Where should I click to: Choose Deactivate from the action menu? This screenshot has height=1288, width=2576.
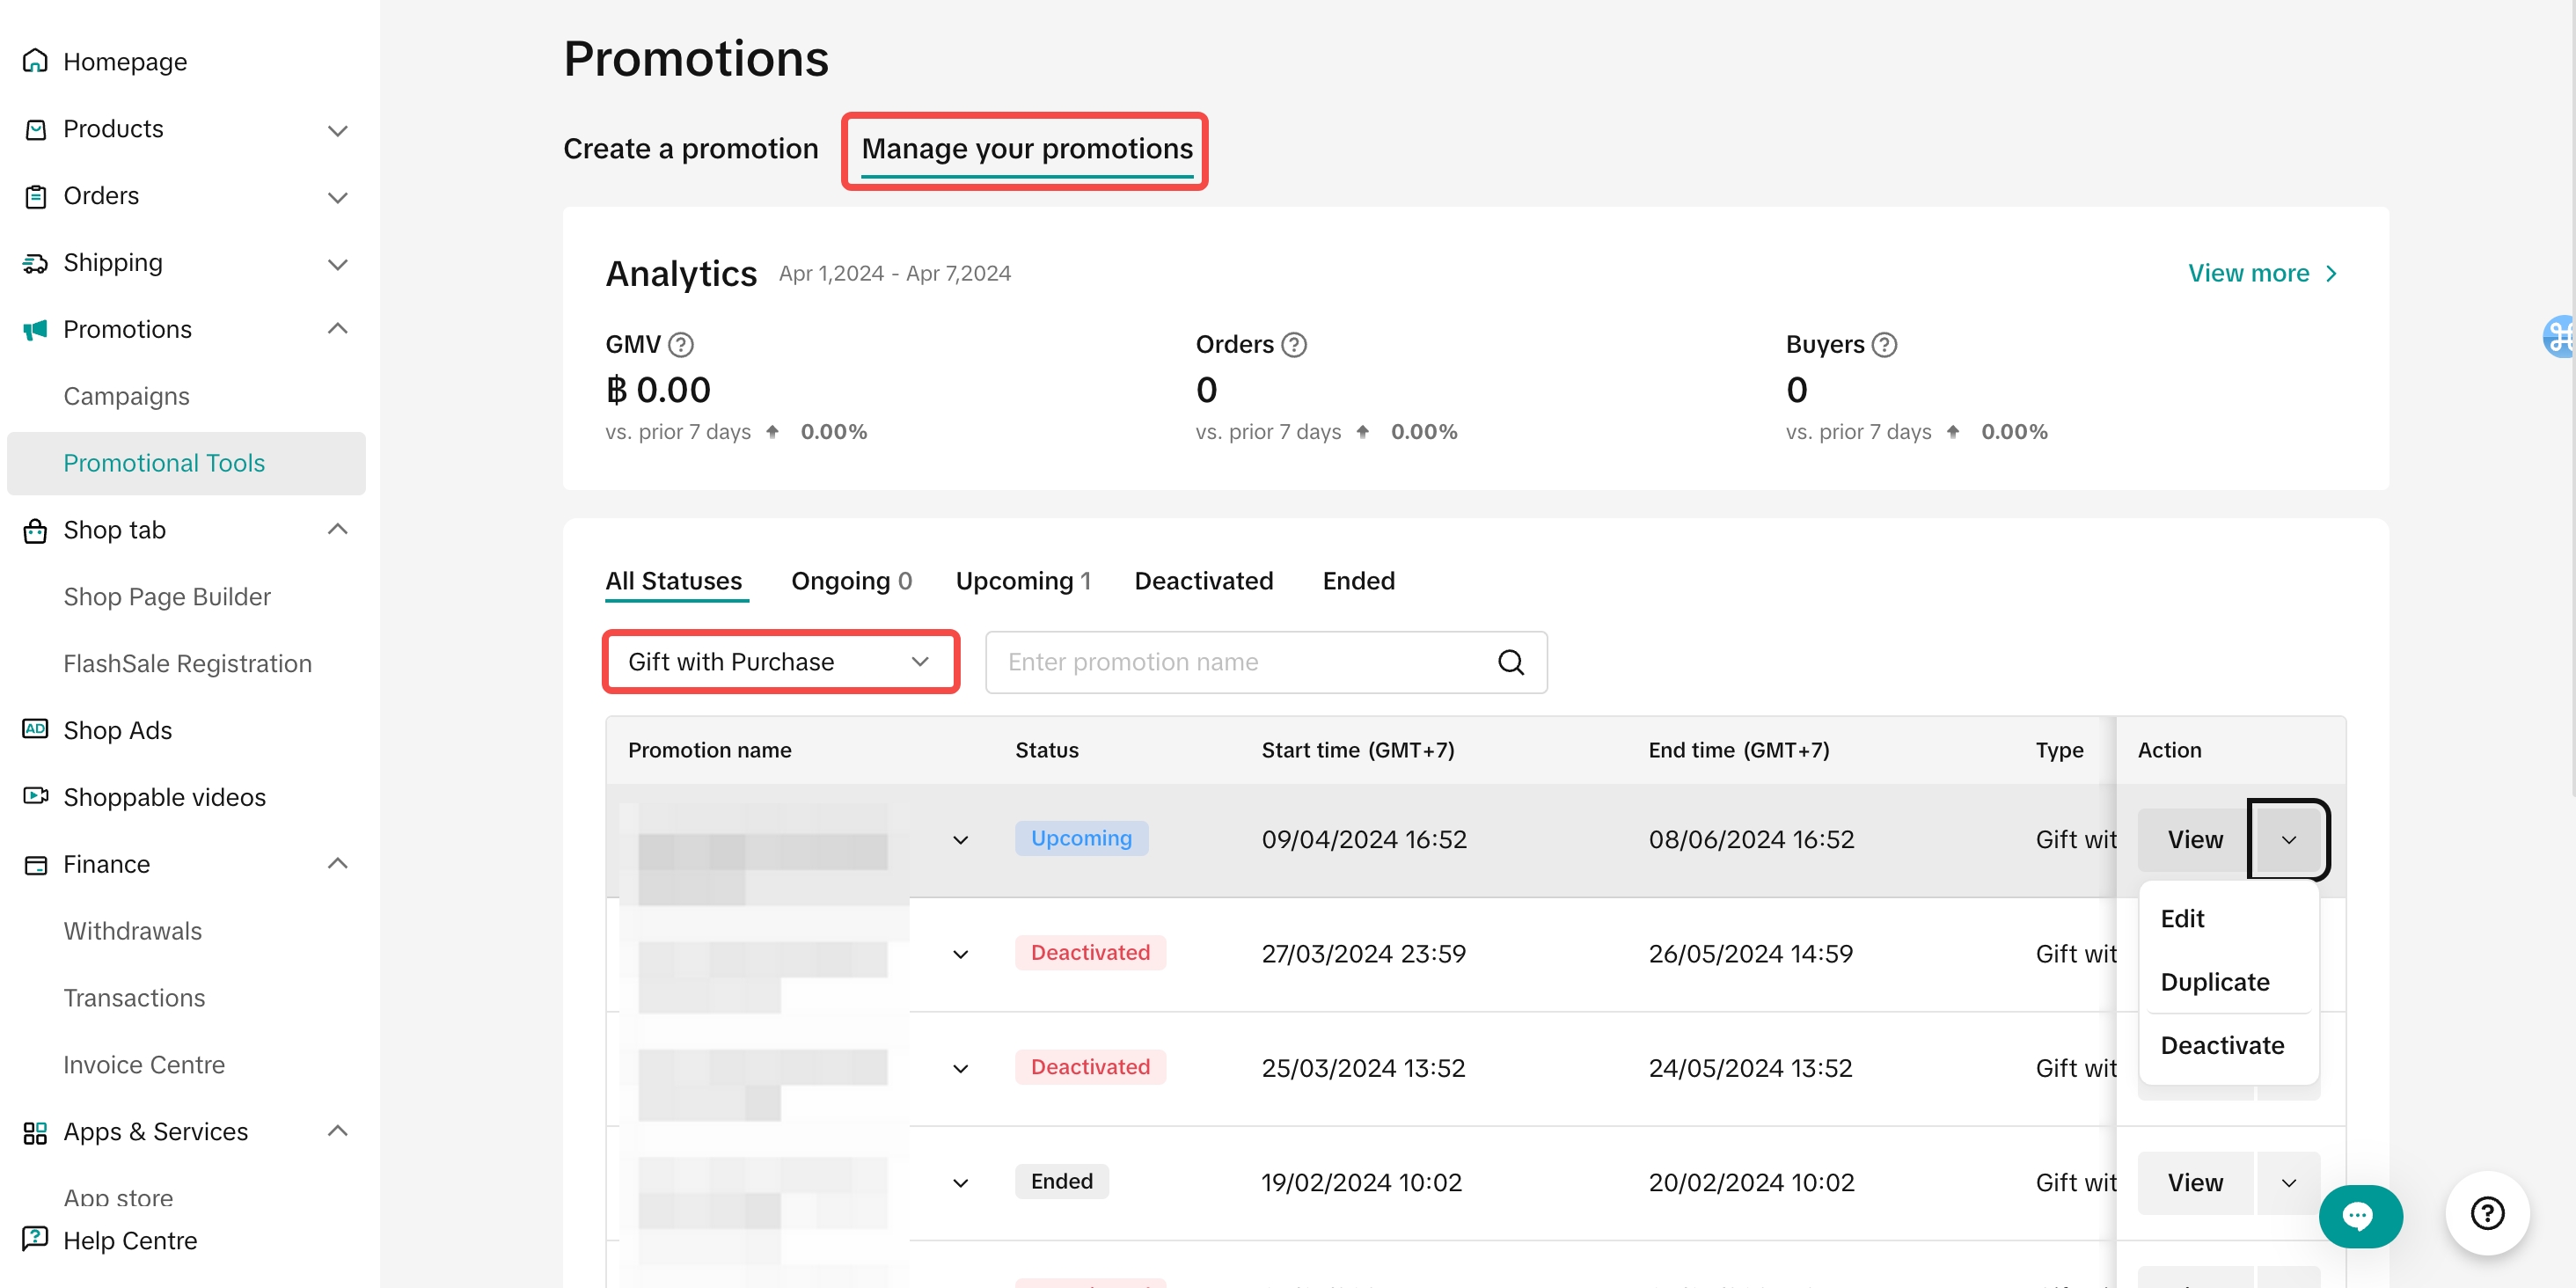[2222, 1045]
